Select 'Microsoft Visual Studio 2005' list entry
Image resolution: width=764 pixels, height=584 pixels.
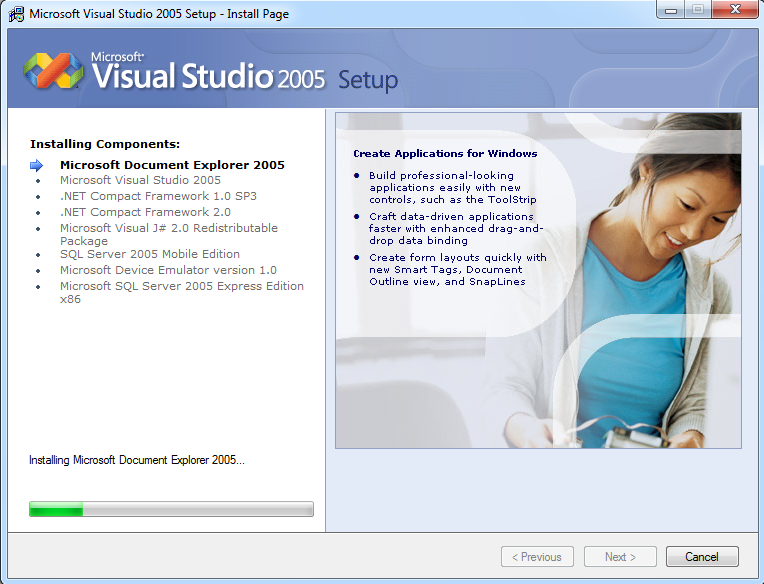click(x=140, y=180)
